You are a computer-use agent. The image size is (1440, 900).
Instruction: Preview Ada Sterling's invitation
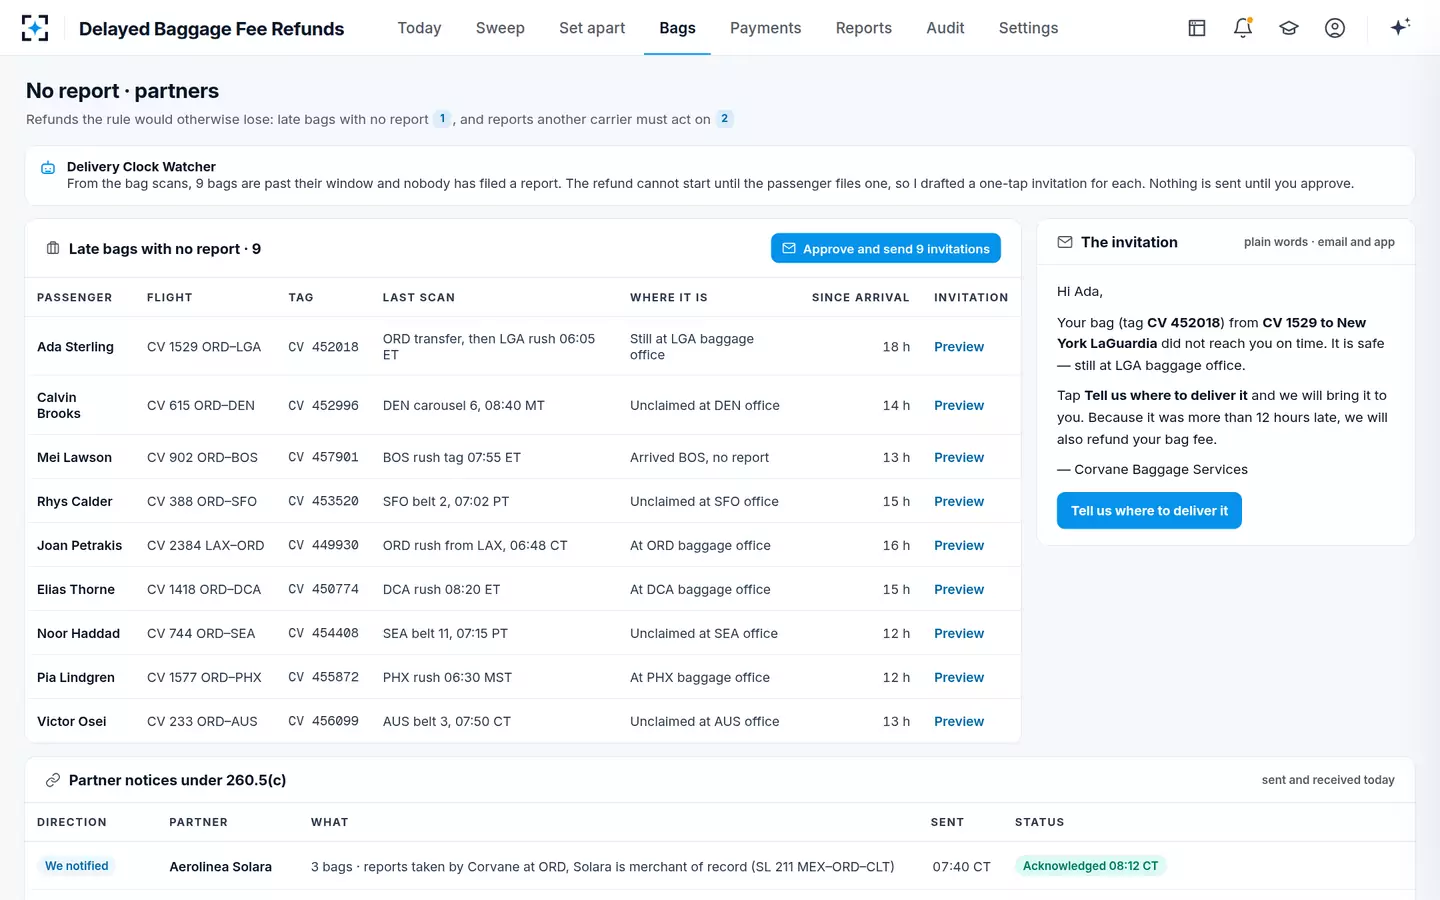(959, 347)
